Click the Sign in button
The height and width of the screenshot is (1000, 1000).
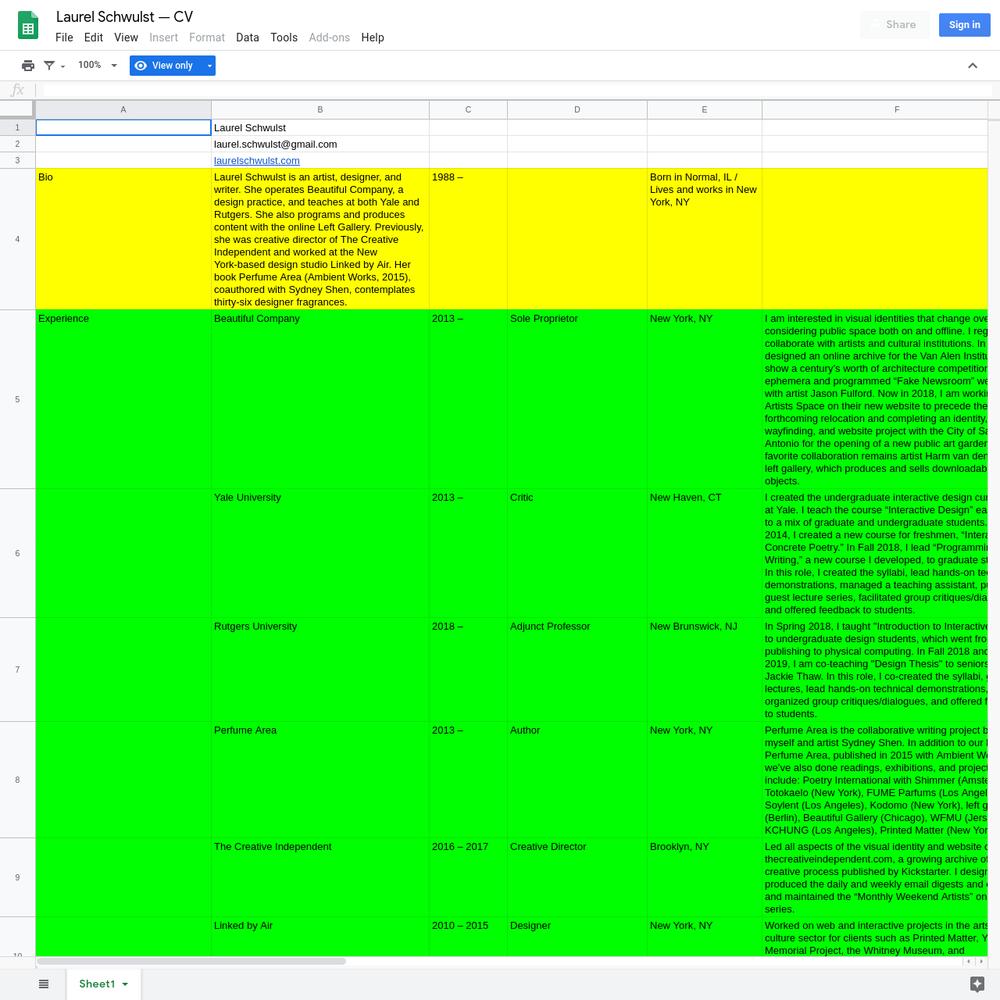click(964, 25)
